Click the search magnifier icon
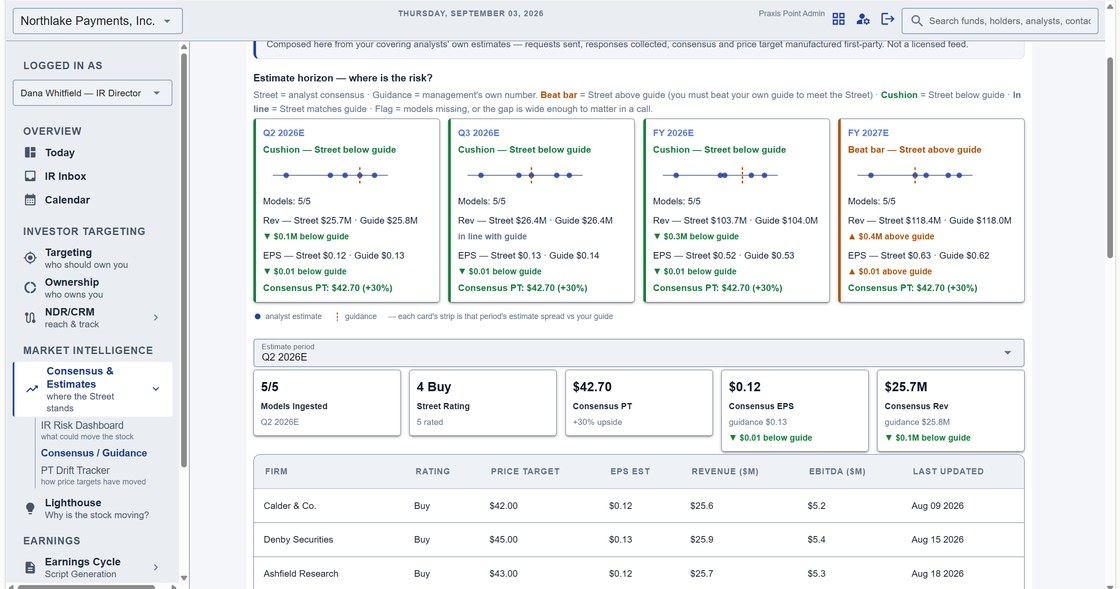The height and width of the screenshot is (589, 1120). [916, 21]
